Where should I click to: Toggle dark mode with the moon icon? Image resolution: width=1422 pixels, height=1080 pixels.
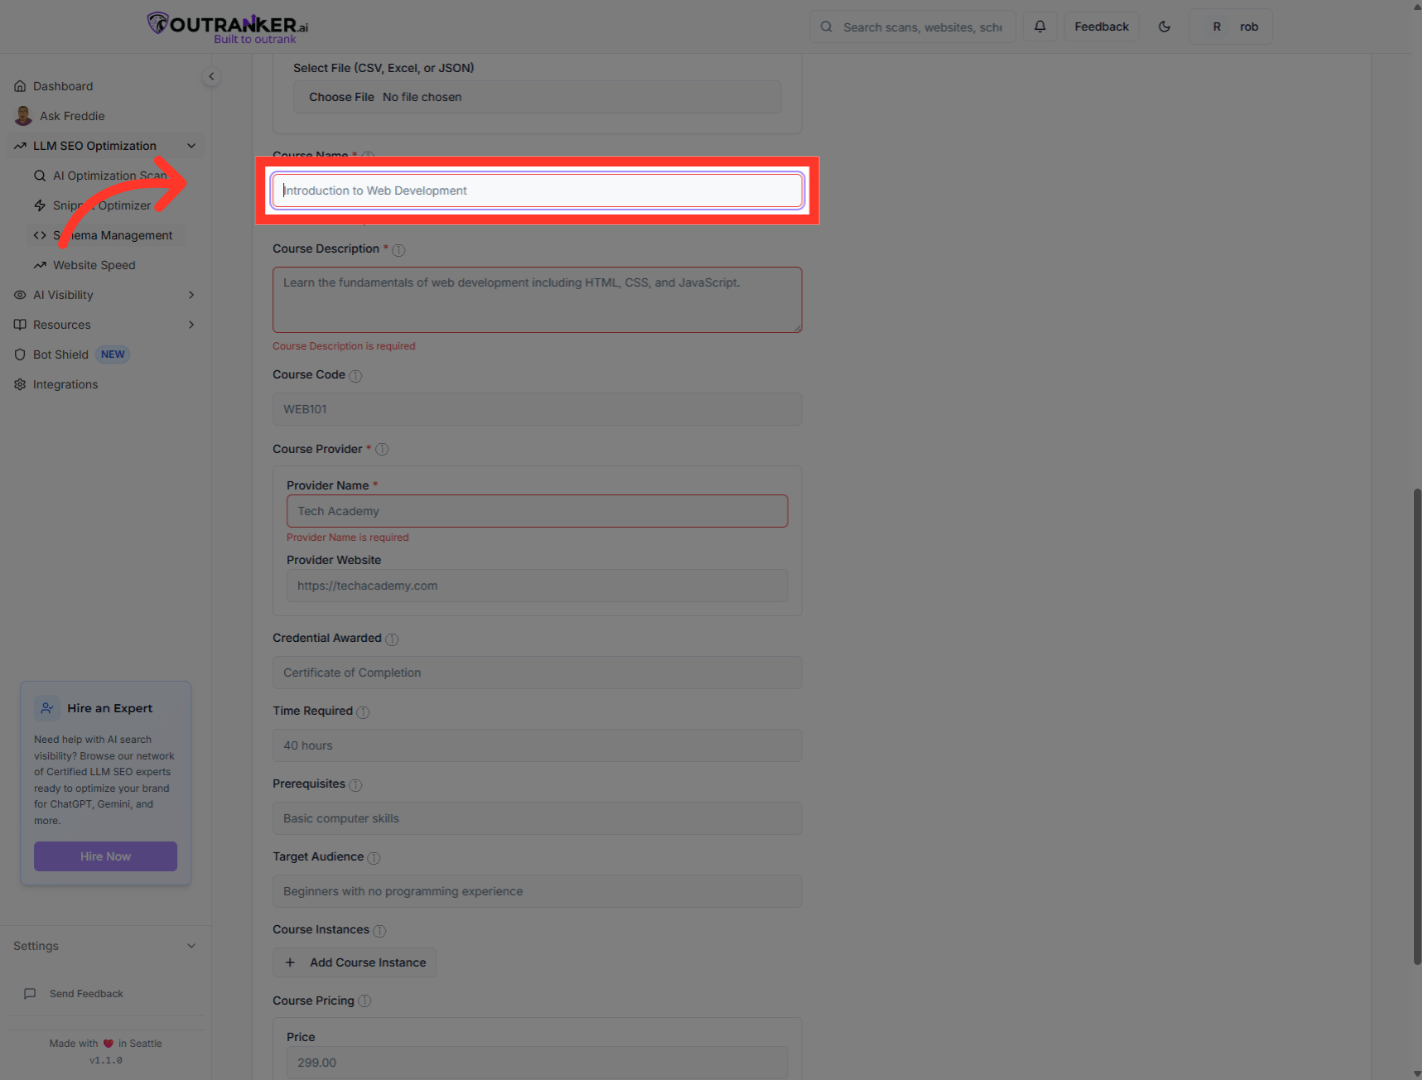1164,26
